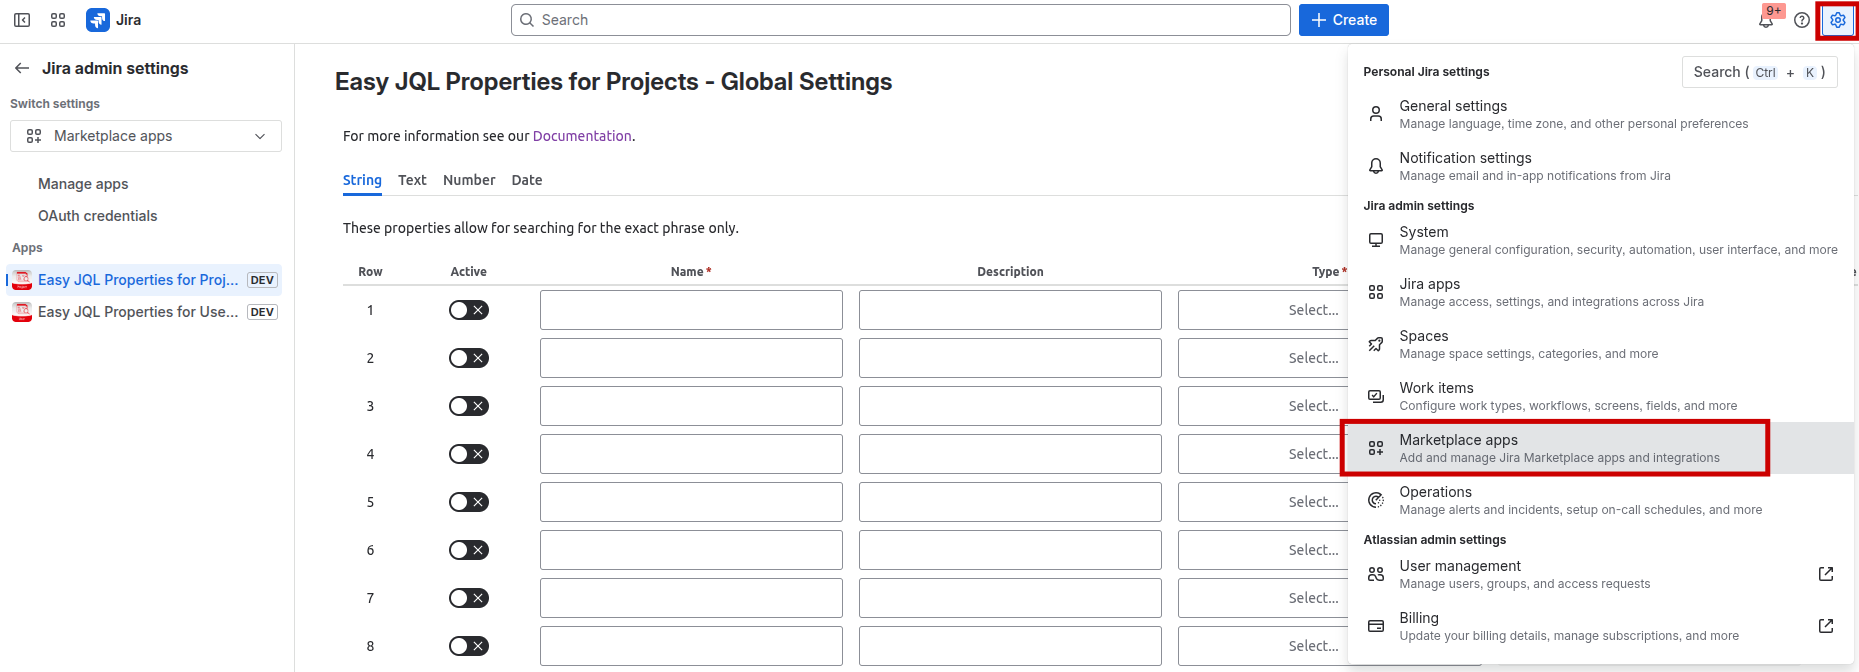Screen dimensions: 1859x672
Task: Enable the Active toggle in row 1
Action: (468, 310)
